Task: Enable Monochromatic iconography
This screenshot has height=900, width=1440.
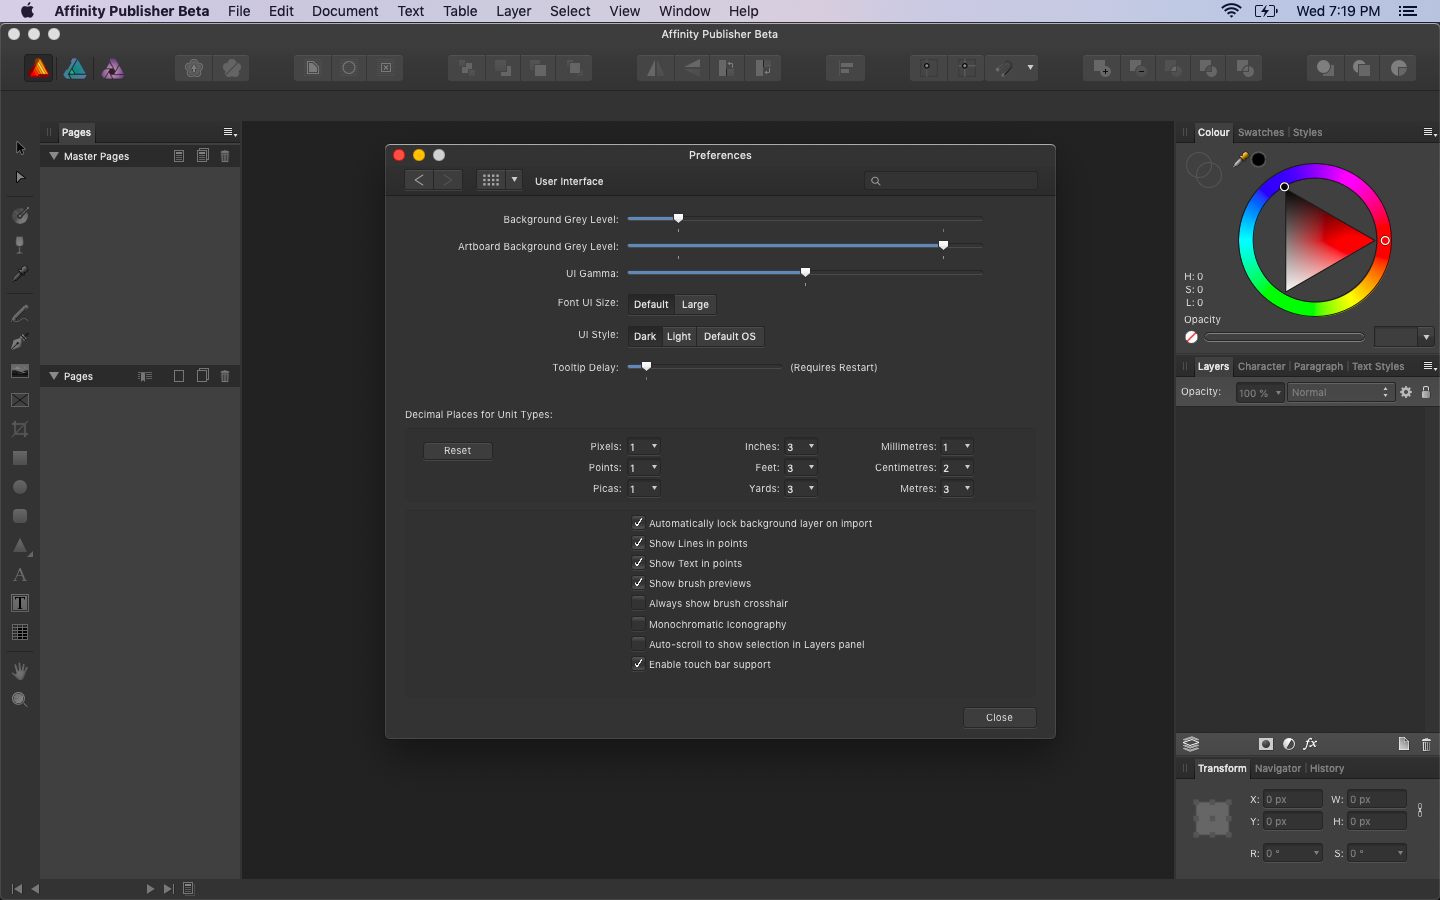Action: [638, 624]
